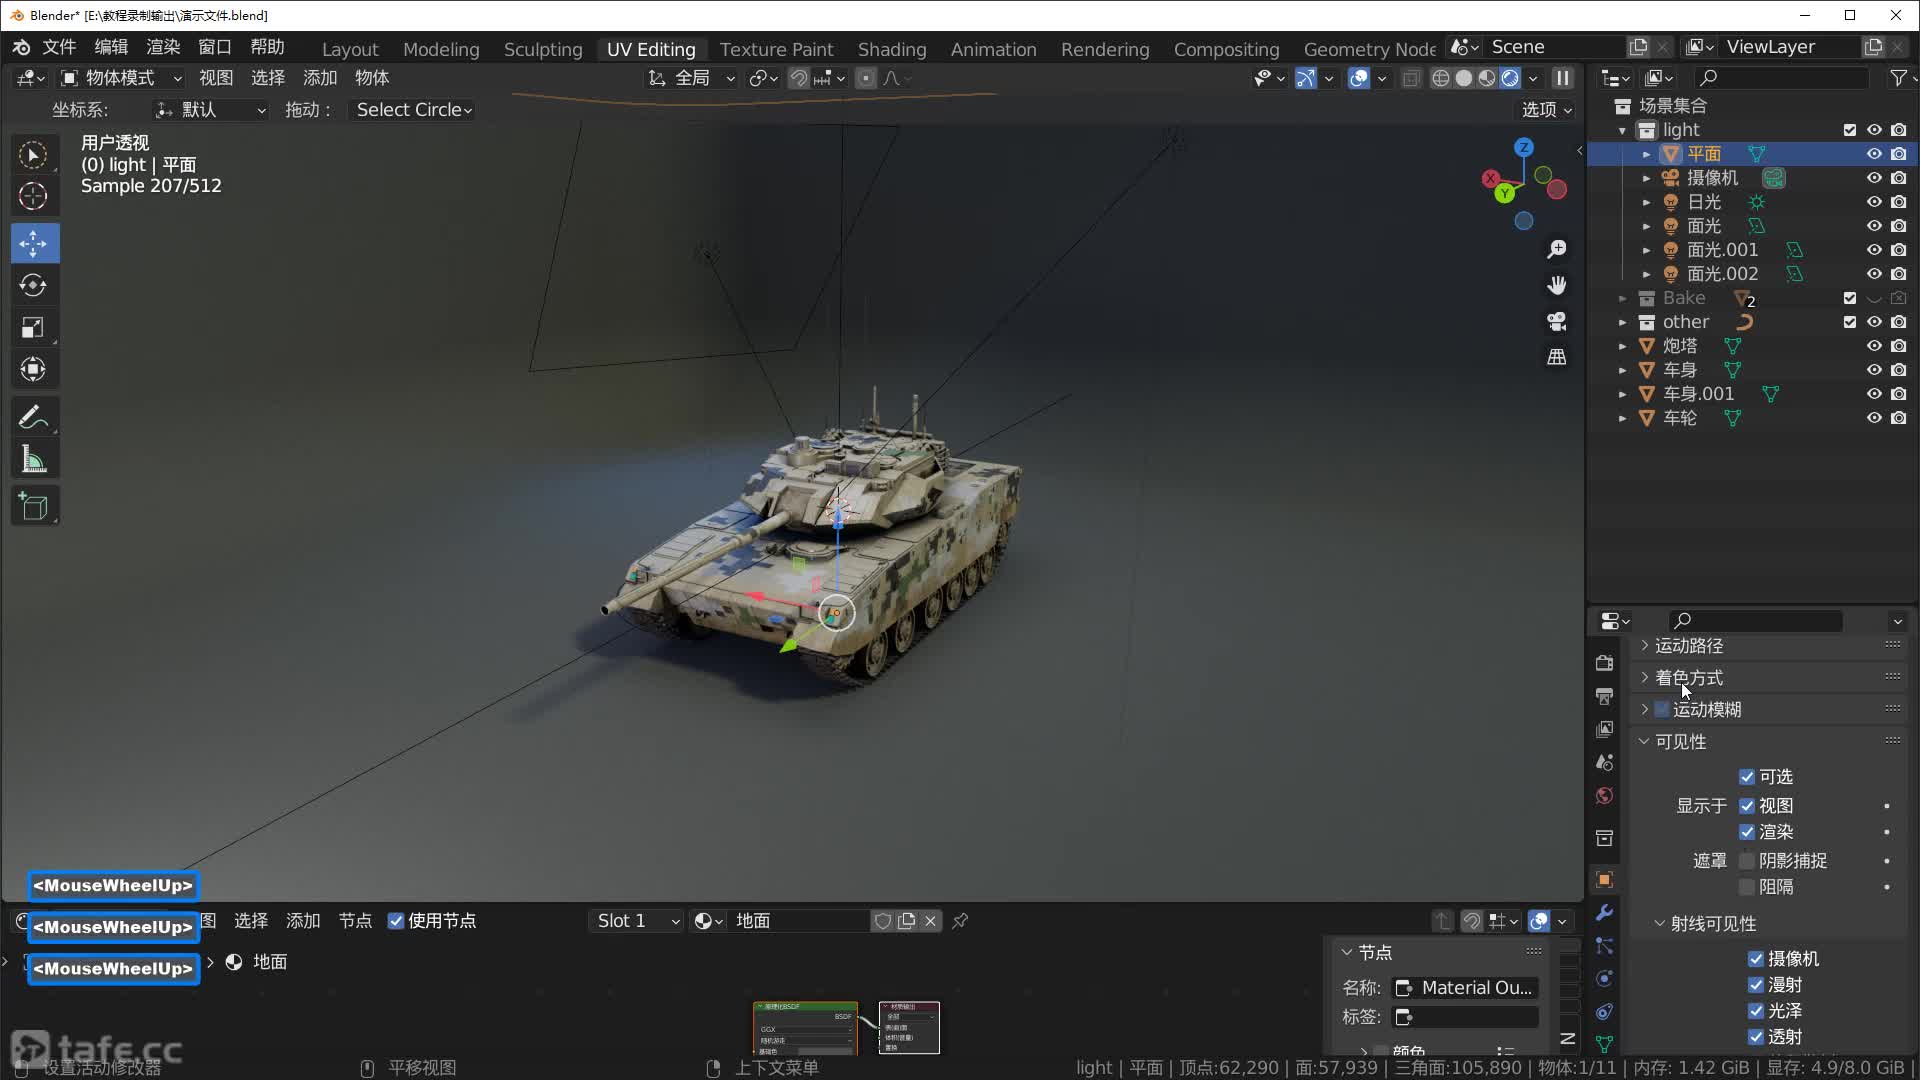Click the material name field 地面

pos(798,921)
